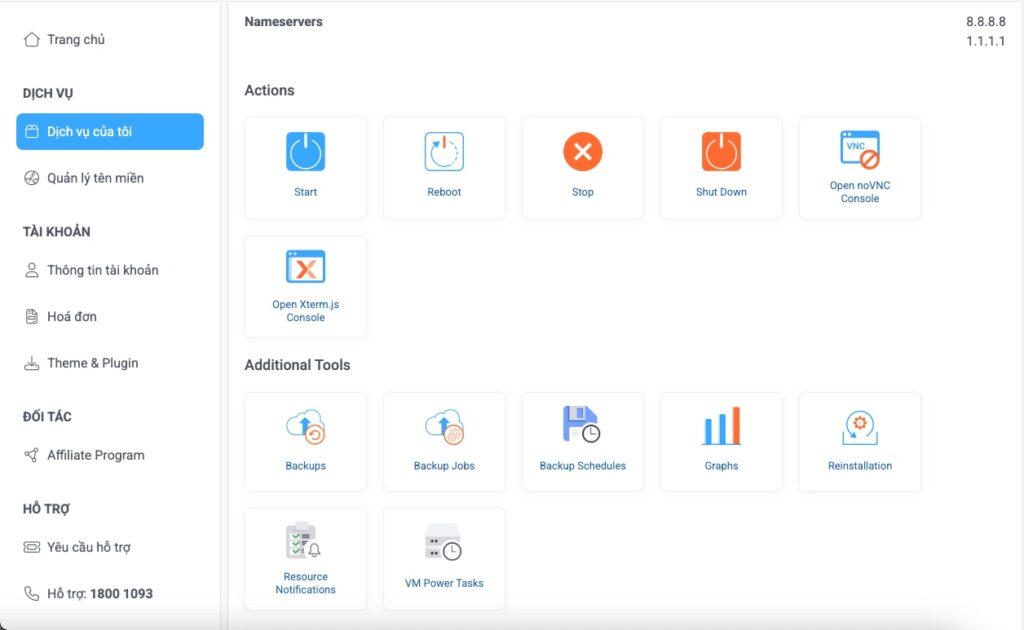Click the Shut Down icon
Image resolution: width=1024 pixels, height=630 pixels.
tap(721, 153)
